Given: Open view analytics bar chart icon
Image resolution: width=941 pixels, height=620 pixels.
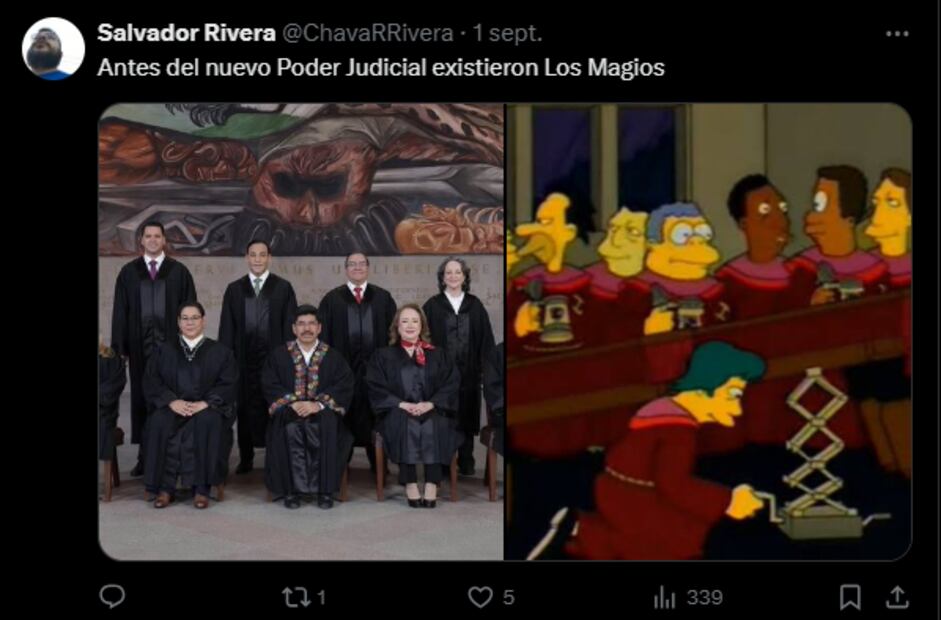Looking at the screenshot, I should (664, 597).
